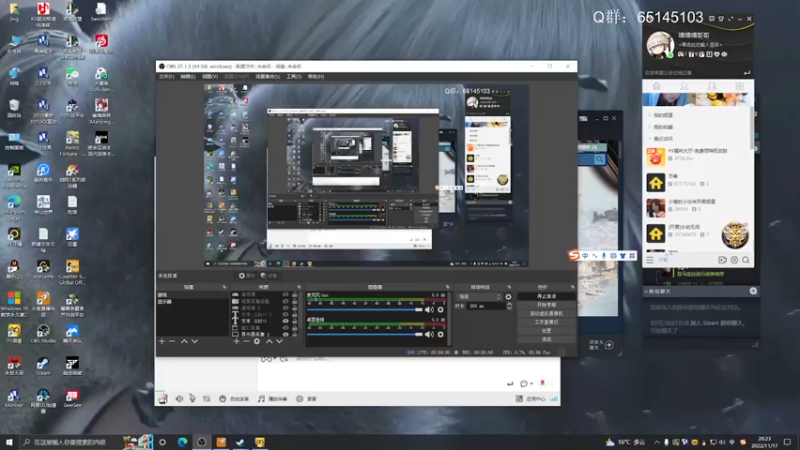Click microphone icon in YY bottom toolbar
800x450 pixels.
coord(192,398)
